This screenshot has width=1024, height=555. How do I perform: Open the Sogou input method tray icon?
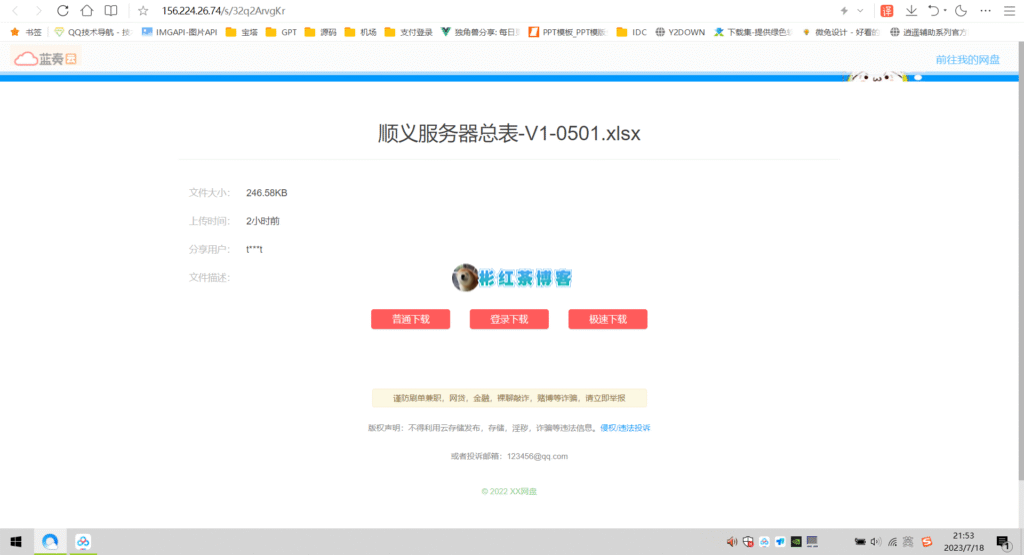pos(927,541)
